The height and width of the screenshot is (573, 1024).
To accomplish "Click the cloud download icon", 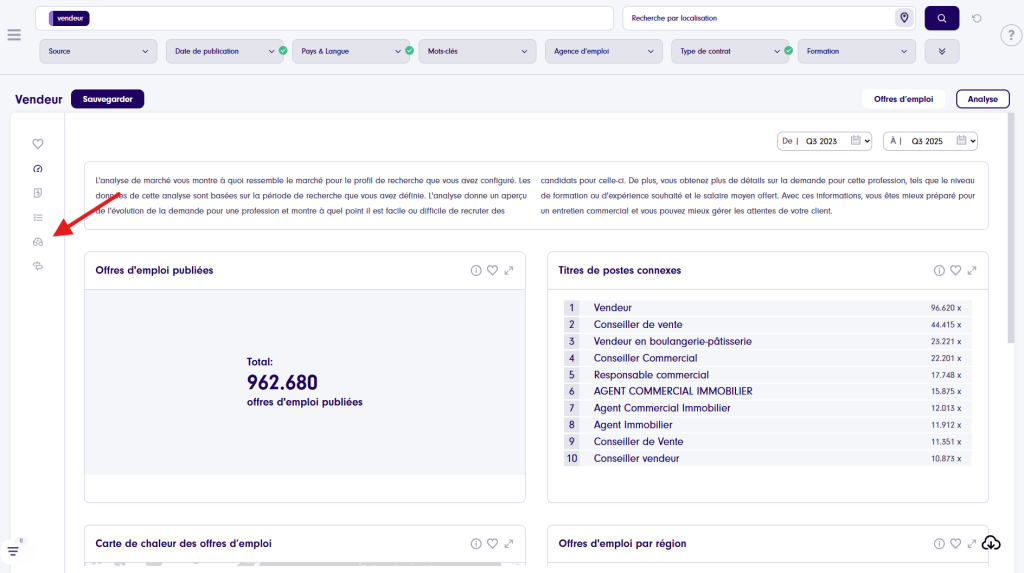I will pos(991,543).
